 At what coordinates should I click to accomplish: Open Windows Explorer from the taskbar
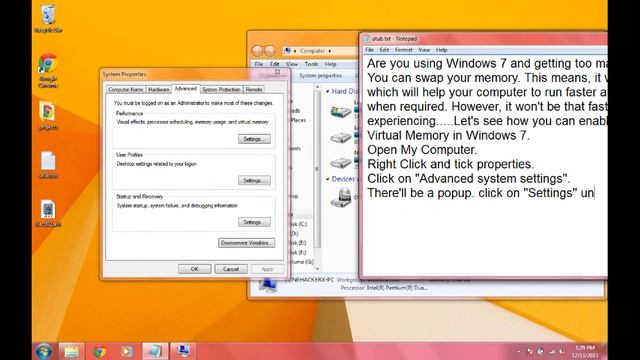click(x=71, y=351)
